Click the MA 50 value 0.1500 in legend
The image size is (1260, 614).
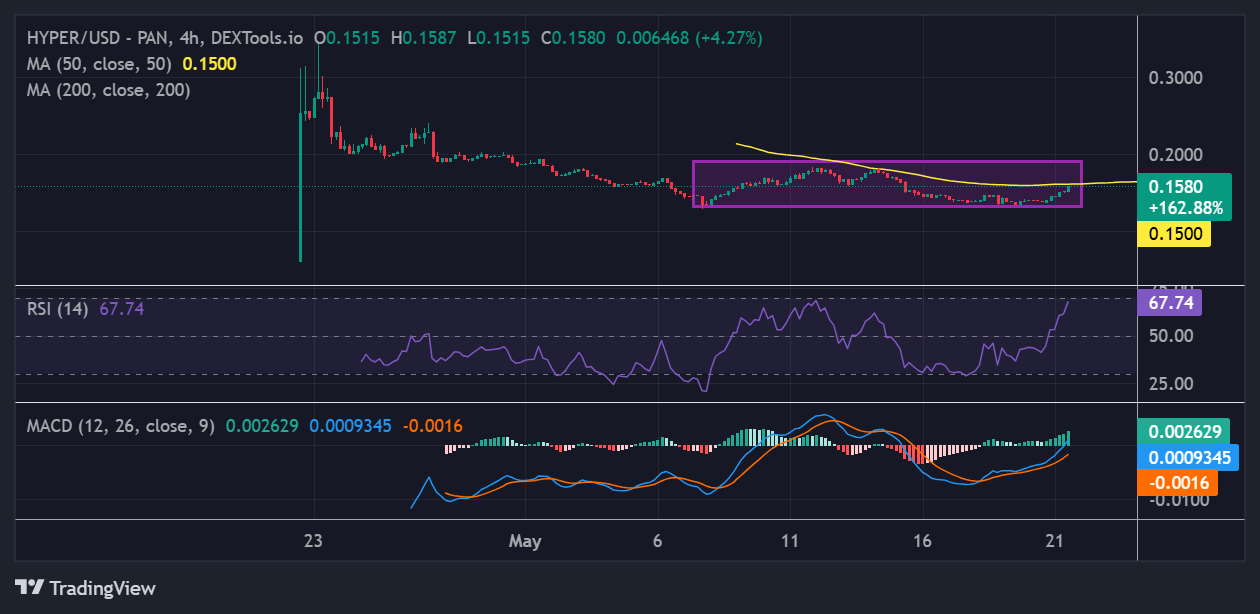click(210, 63)
